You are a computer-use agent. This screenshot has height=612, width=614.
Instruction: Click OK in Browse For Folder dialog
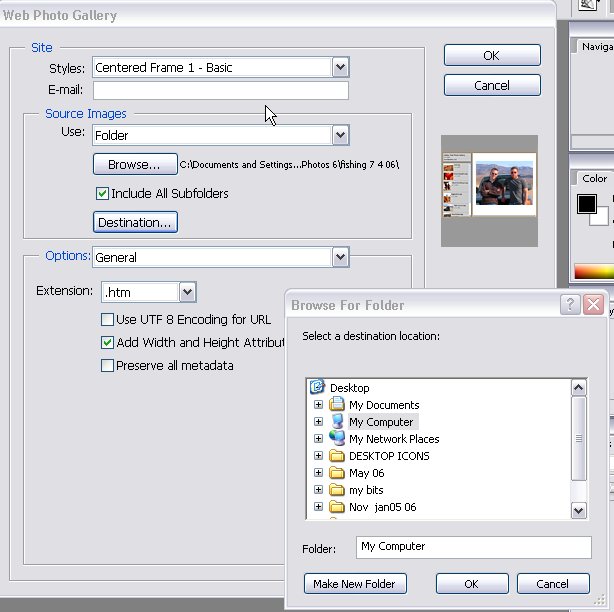tap(472, 584)
